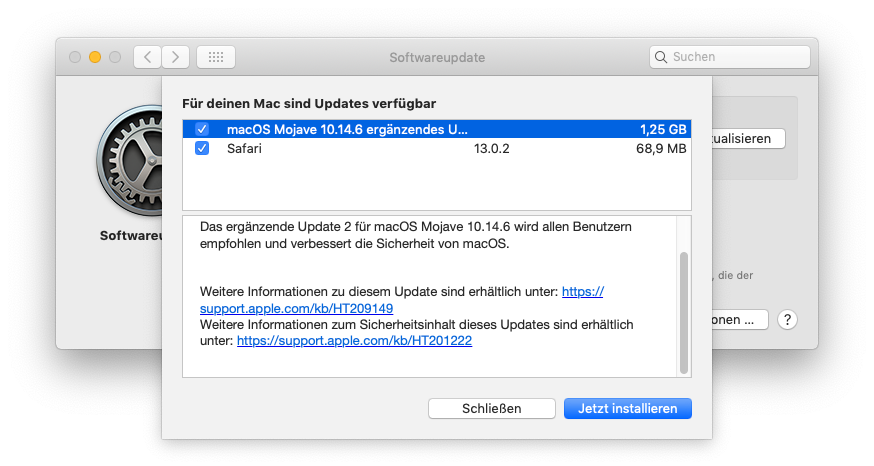
Task: Click the Schließen button
Action: 491,408
